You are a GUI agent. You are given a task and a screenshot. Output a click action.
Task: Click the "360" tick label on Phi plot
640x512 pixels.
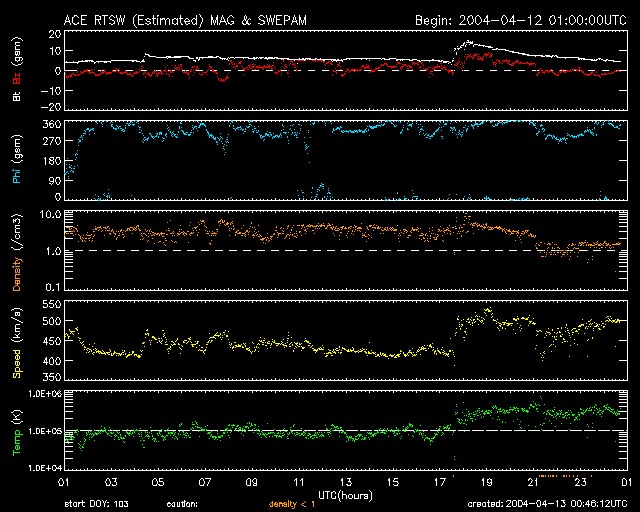click(x=52, y=124)
